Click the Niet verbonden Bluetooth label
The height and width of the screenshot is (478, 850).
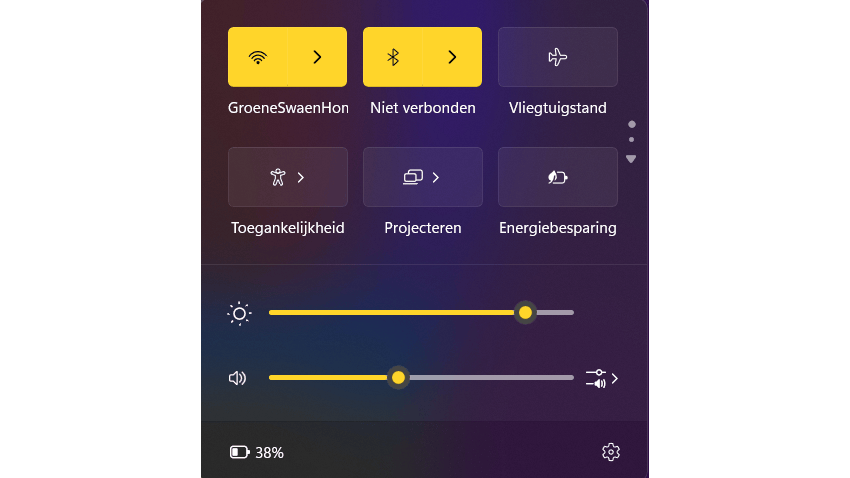pyautogui.click(x=422, y=108)
